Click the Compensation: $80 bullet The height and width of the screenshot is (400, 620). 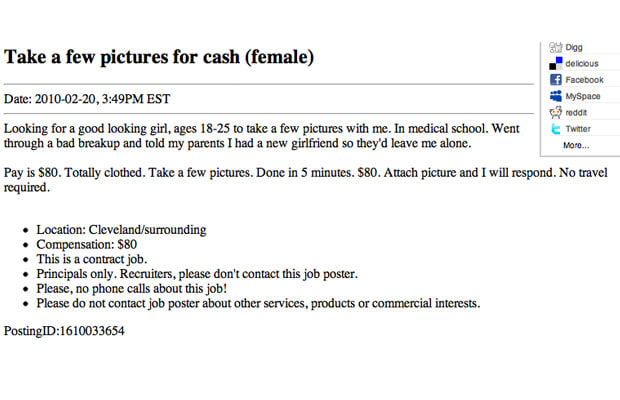pos(87,244)
